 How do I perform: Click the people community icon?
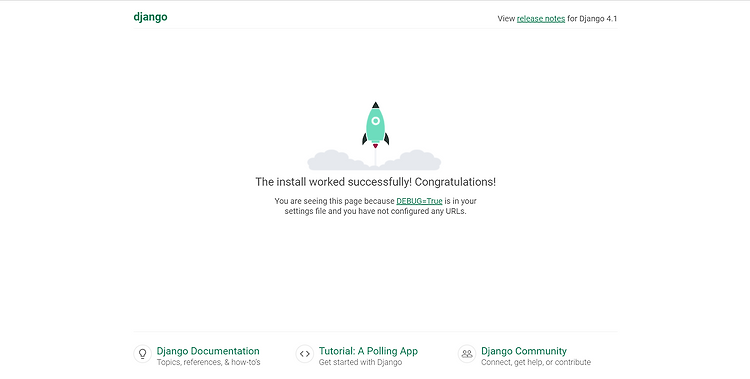467,354
